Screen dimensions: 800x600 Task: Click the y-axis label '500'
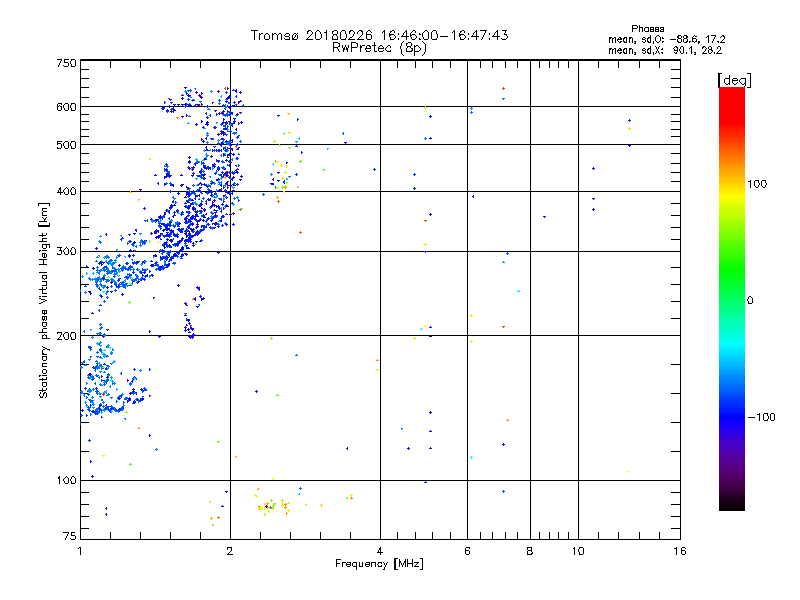coord(66,145)
